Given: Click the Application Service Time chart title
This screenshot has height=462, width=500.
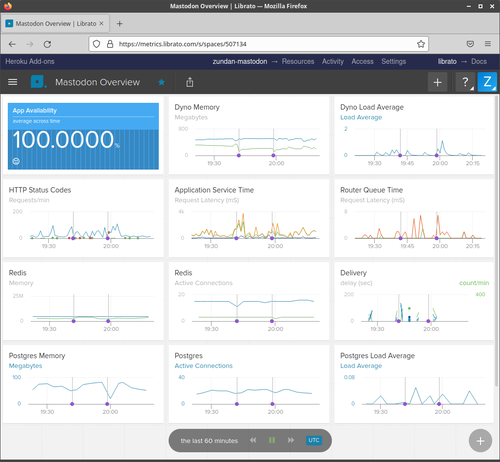Looking at the screenshot, I should tap(214, 190).
